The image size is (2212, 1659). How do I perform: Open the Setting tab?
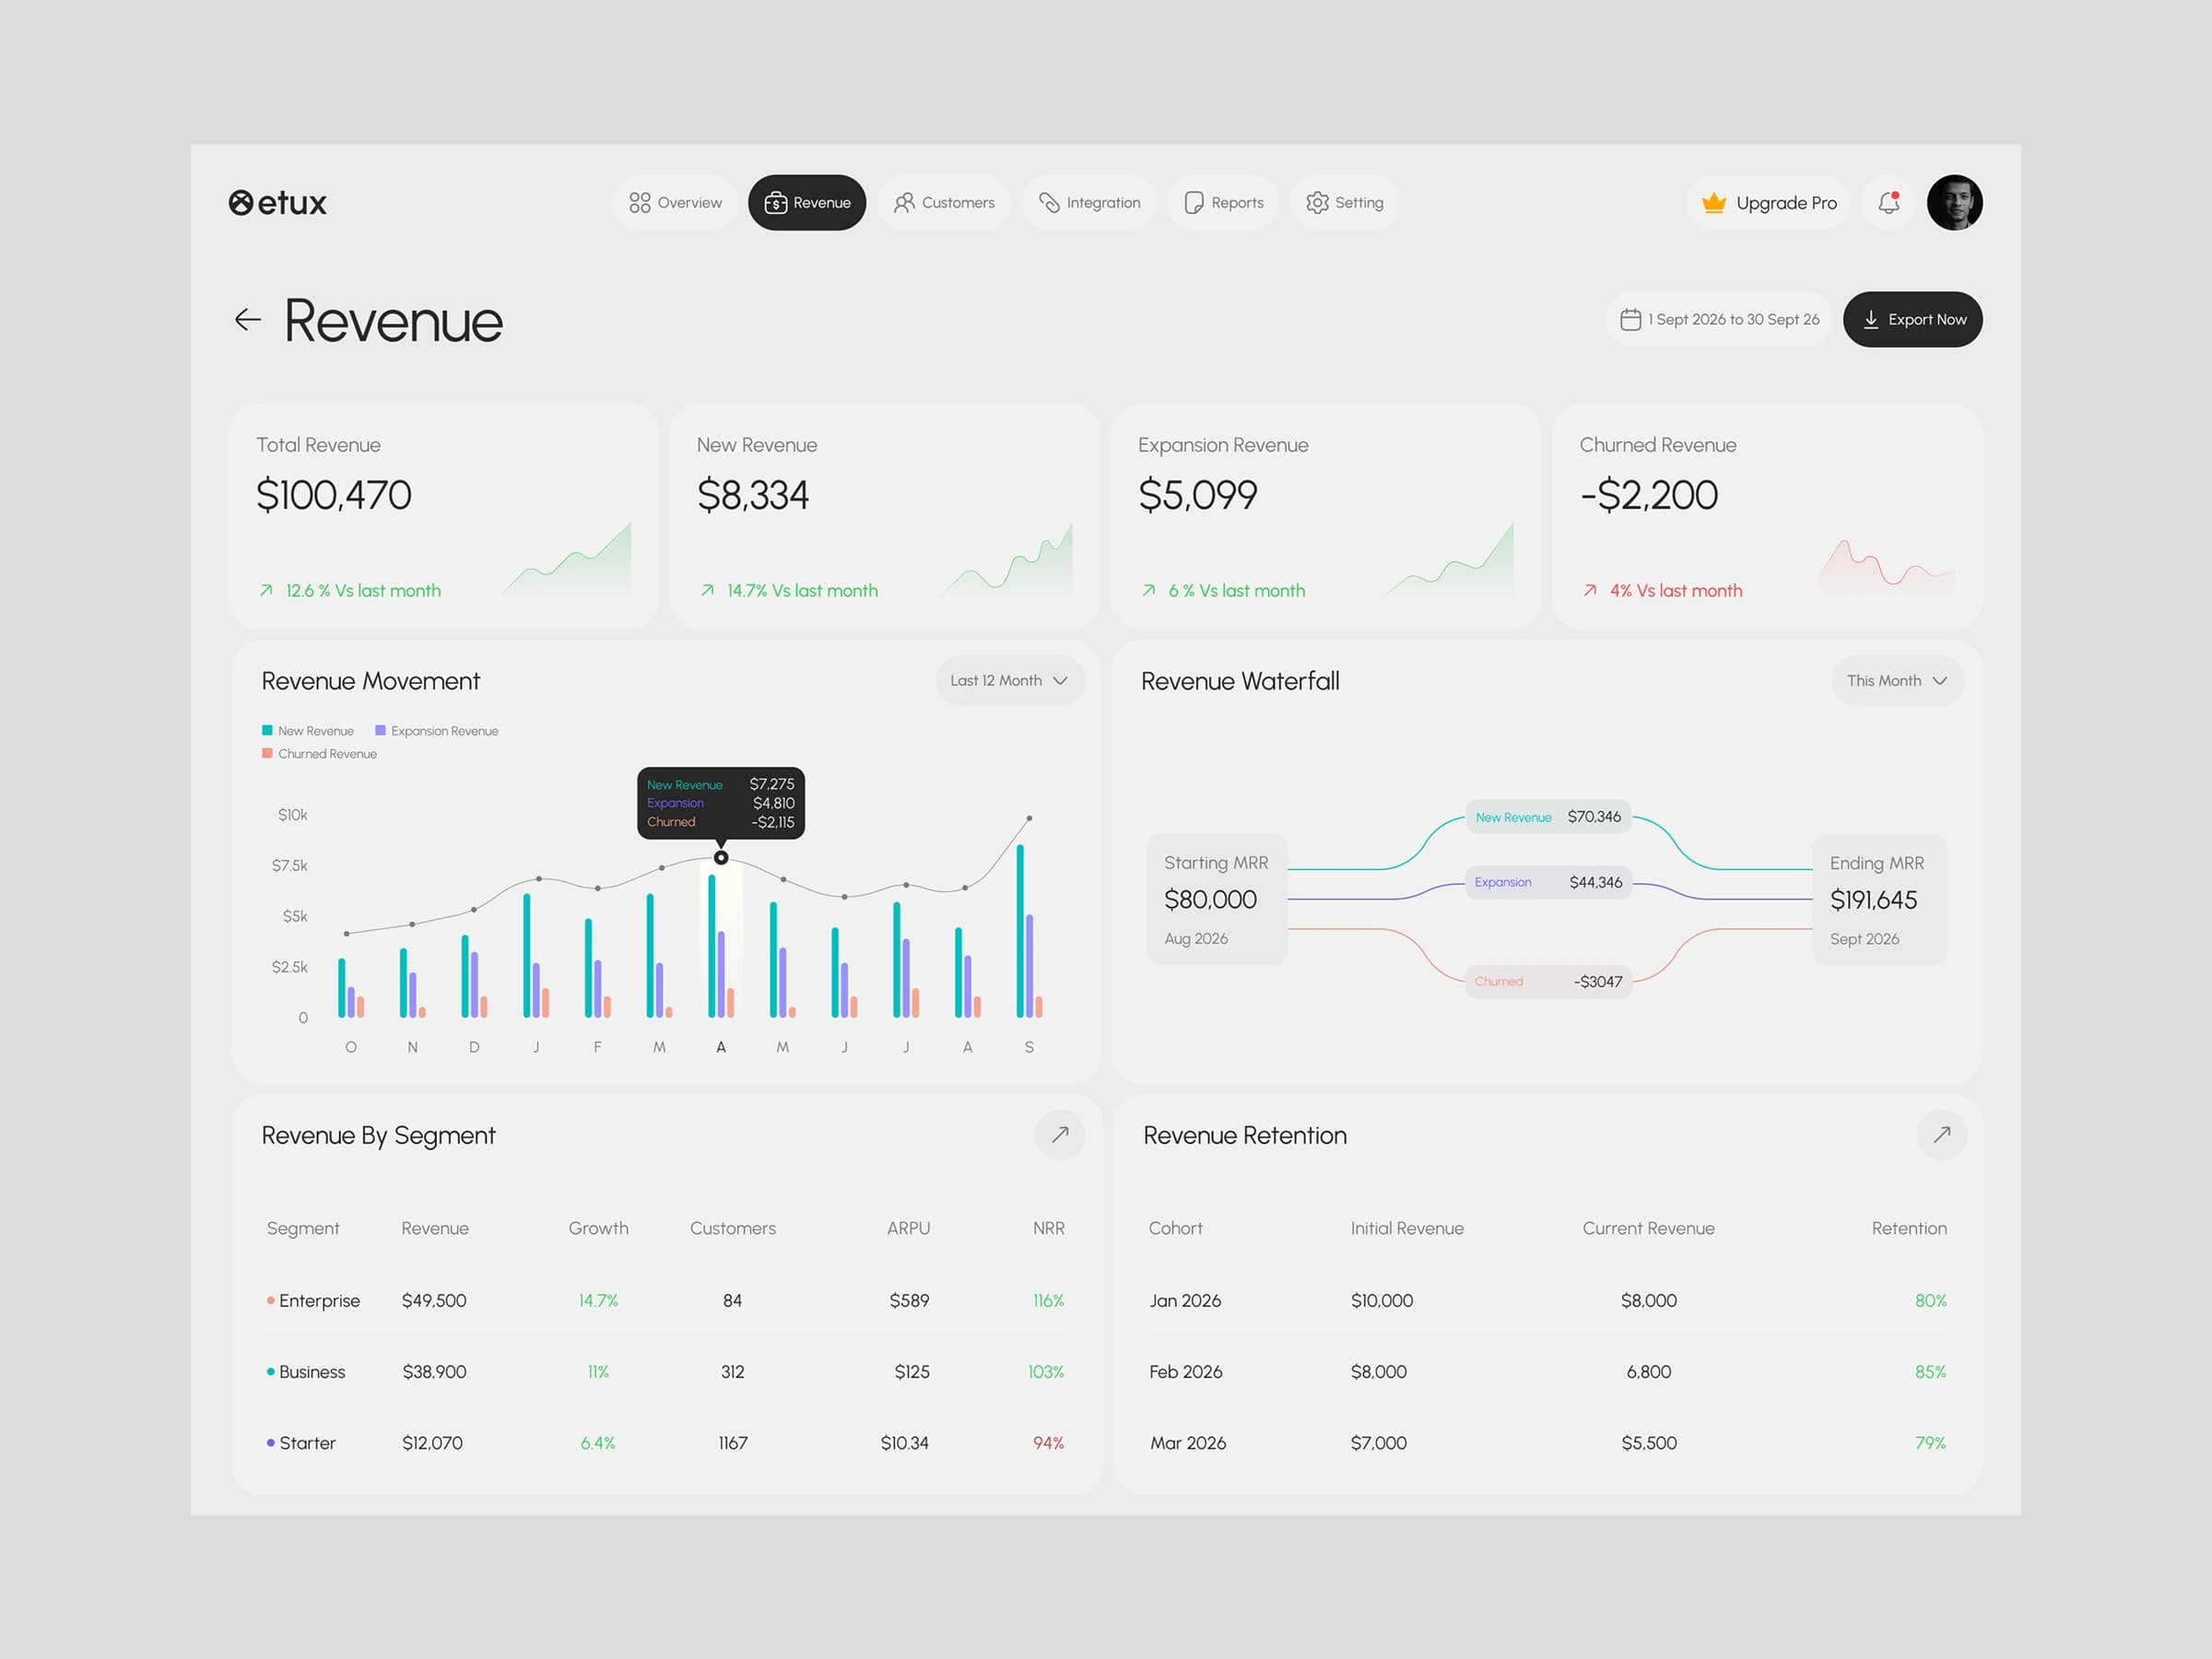[1344, 203]
